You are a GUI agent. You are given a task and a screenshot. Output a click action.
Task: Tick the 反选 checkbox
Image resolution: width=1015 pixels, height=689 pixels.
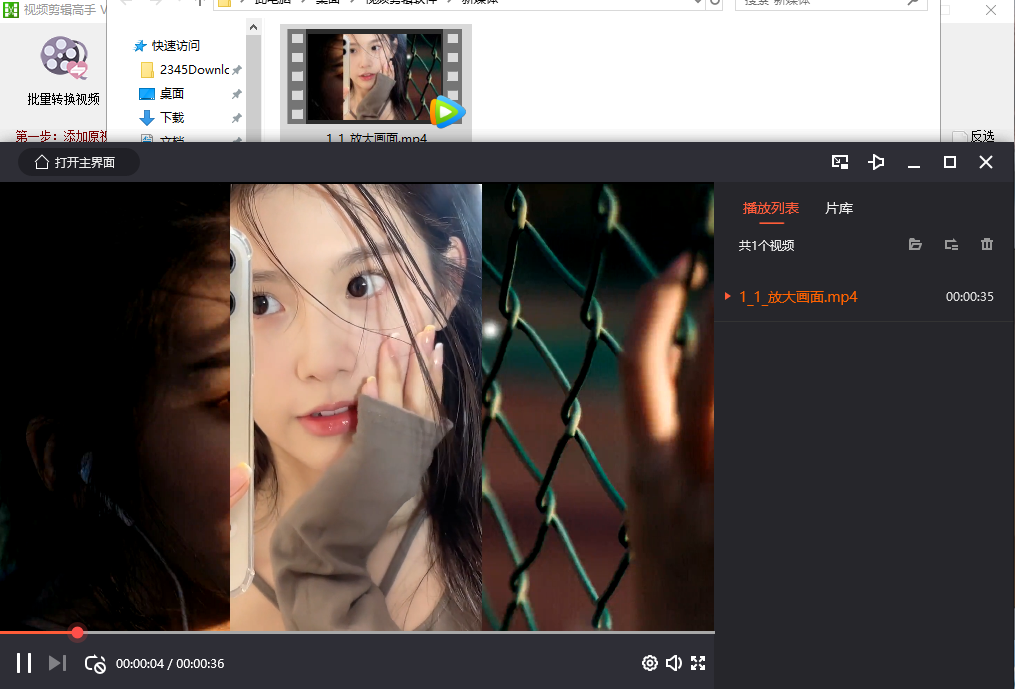pyautogui.click(x=960, y=137)
